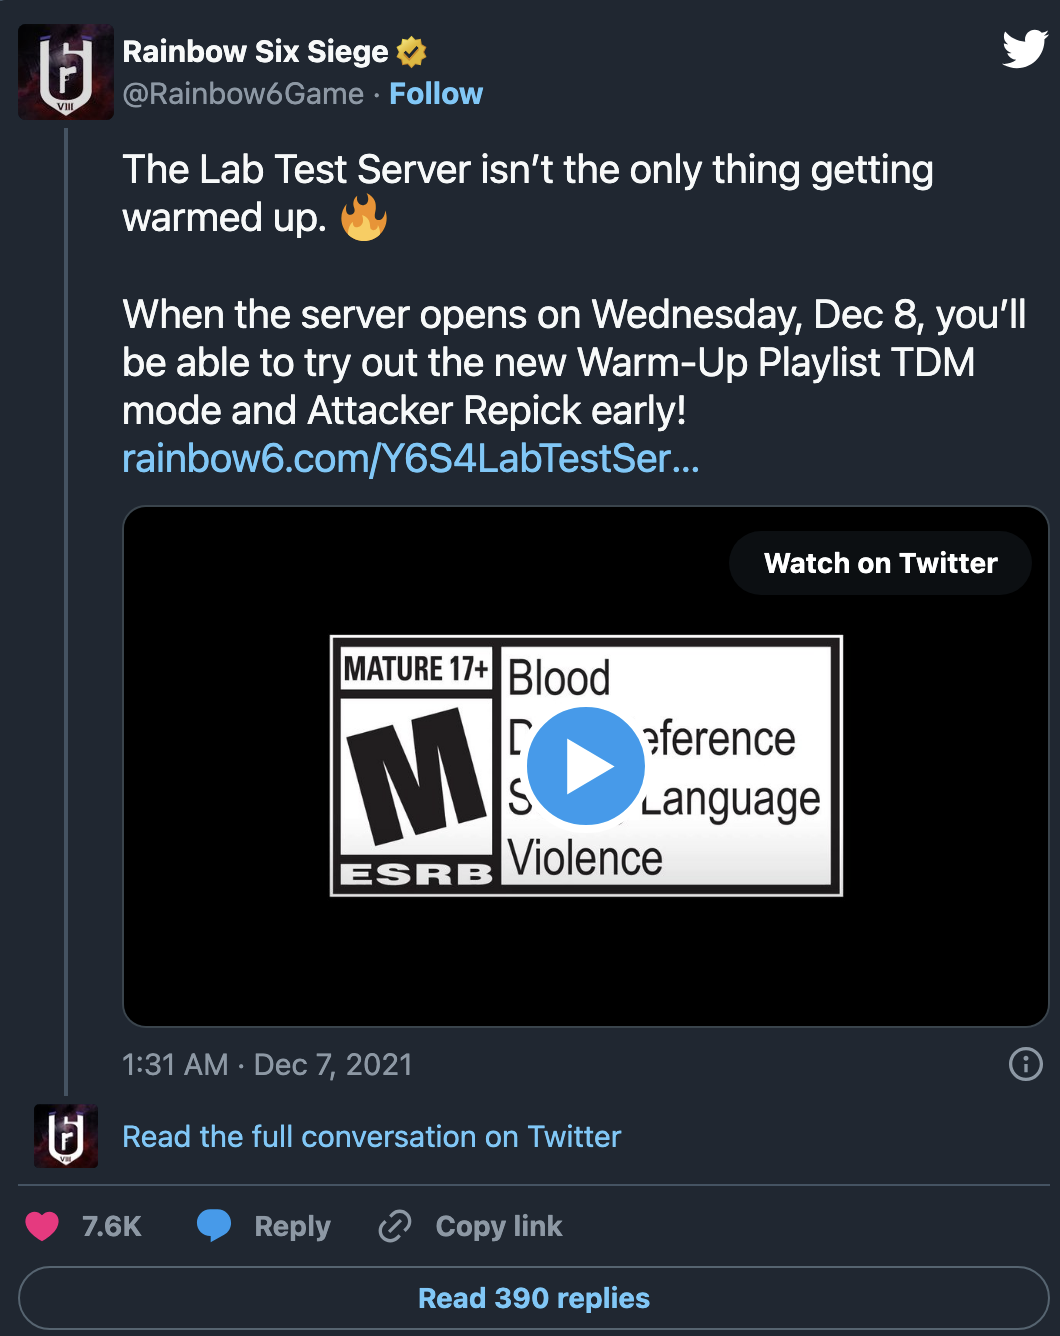Click the chain link copy icon
This screenshot has width=1060, height=1336.
pyautogui.click(x=395, y=1225)
